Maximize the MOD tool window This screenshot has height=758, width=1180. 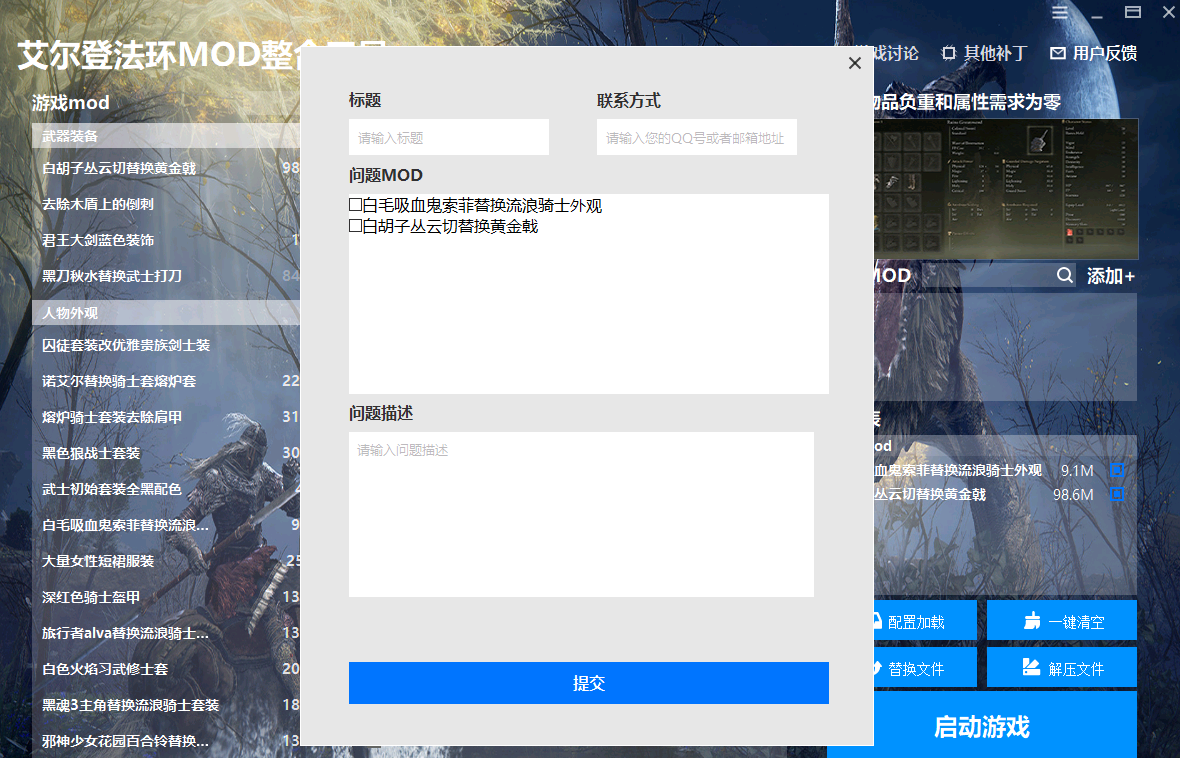pyautogui.click(x=1133, y=12)
